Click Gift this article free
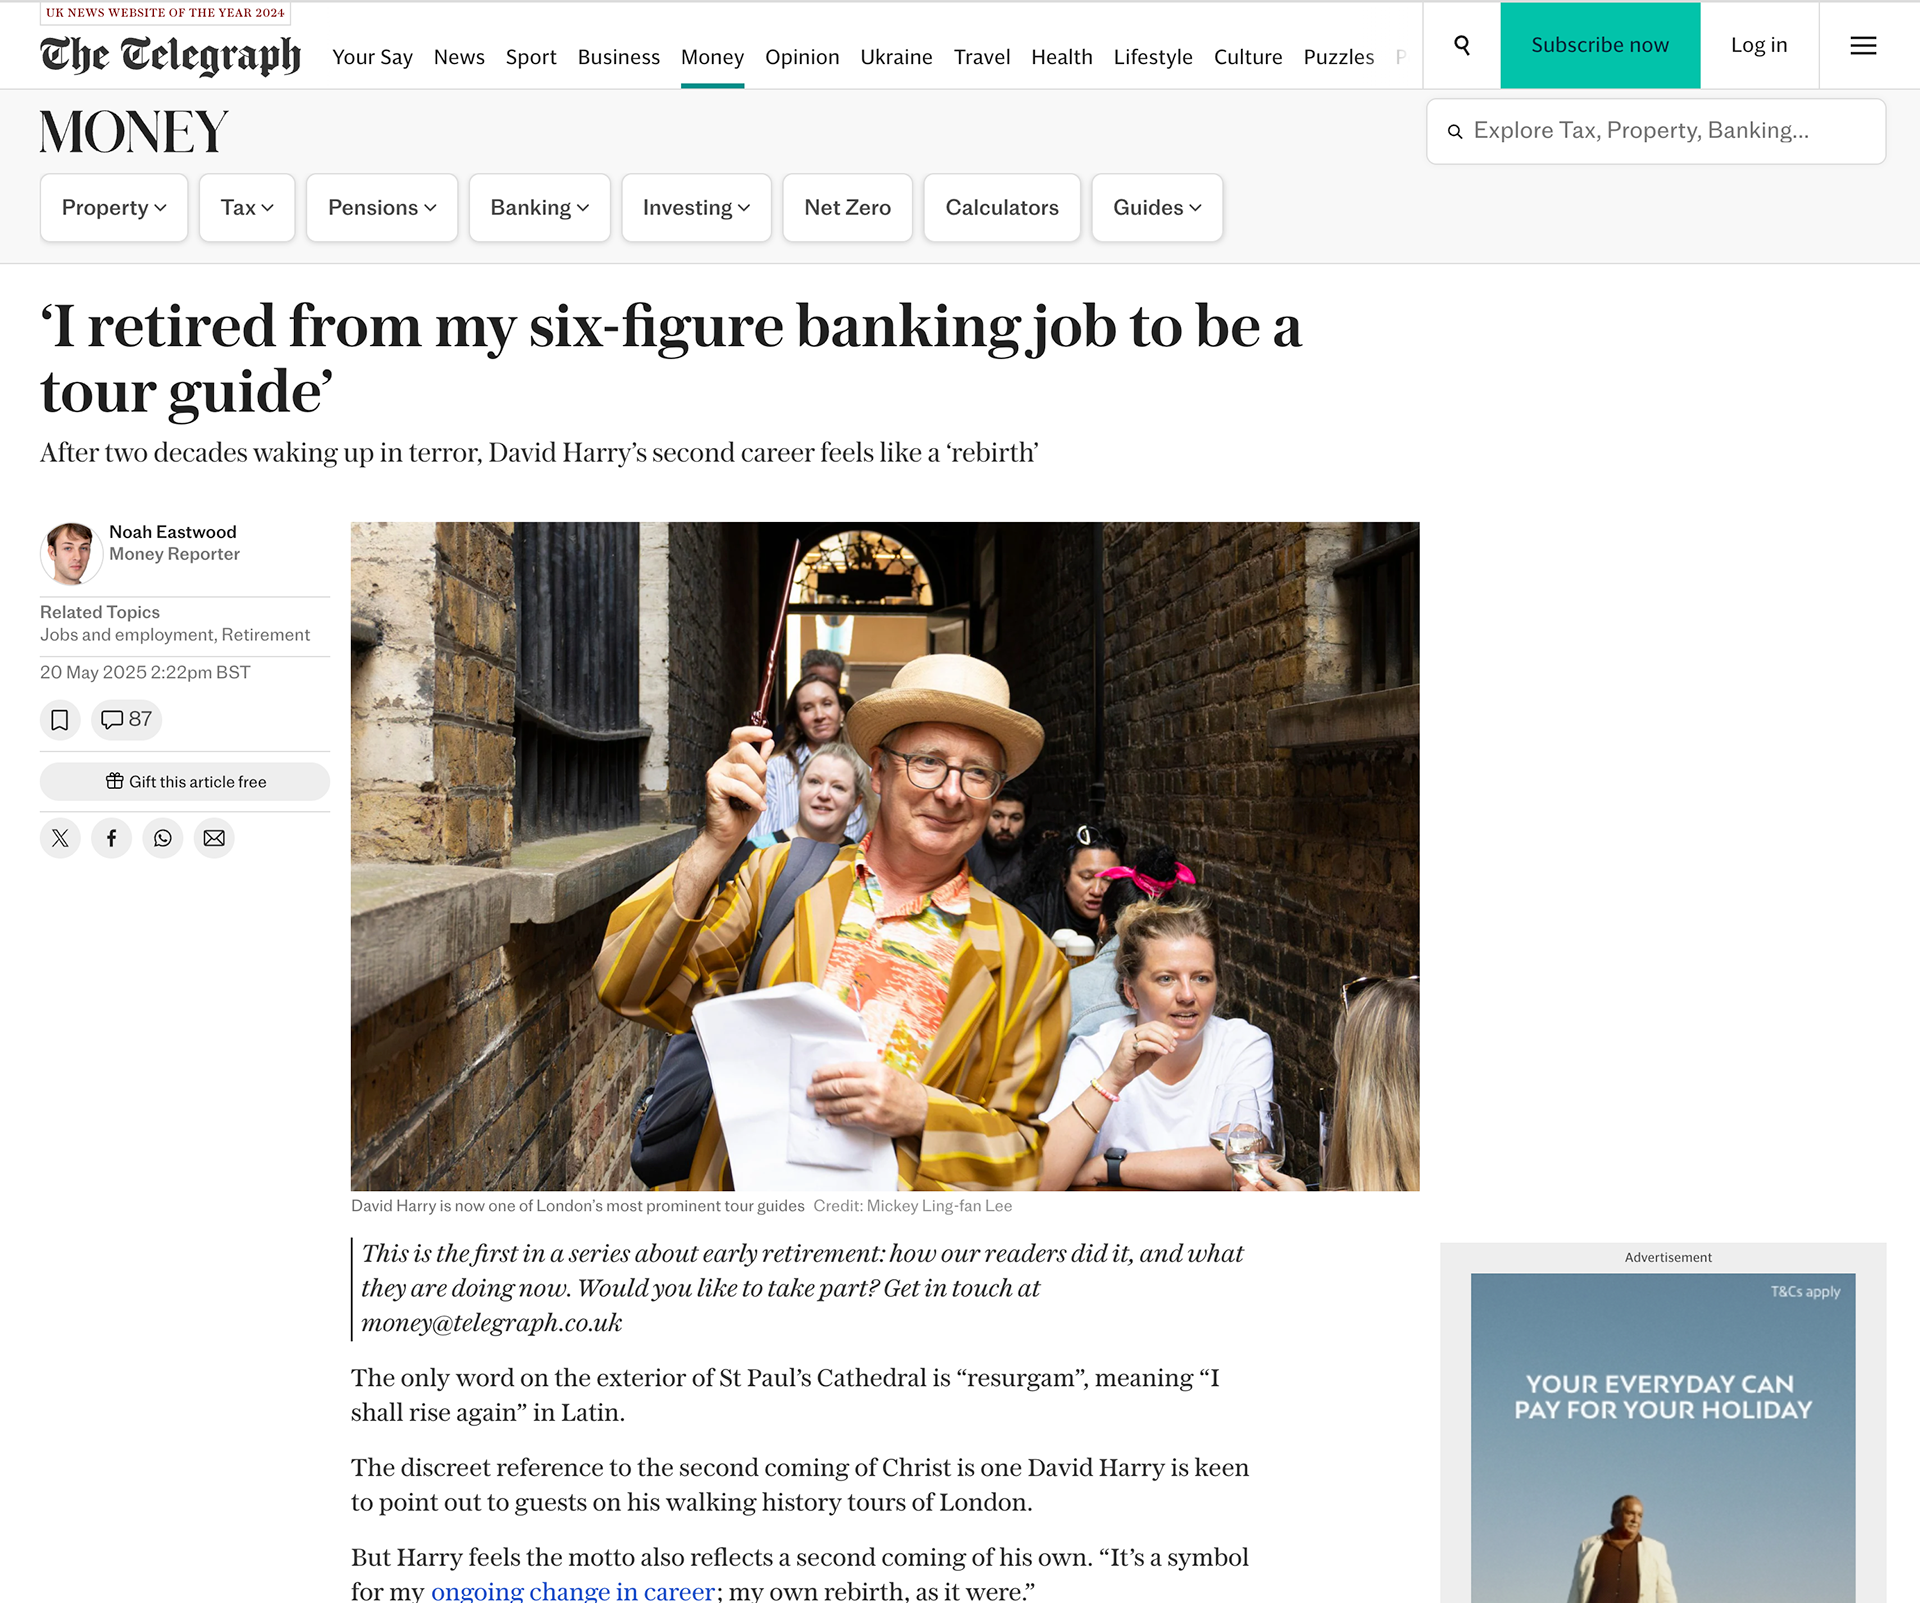1920x1603 pixels. click(185, 782)
